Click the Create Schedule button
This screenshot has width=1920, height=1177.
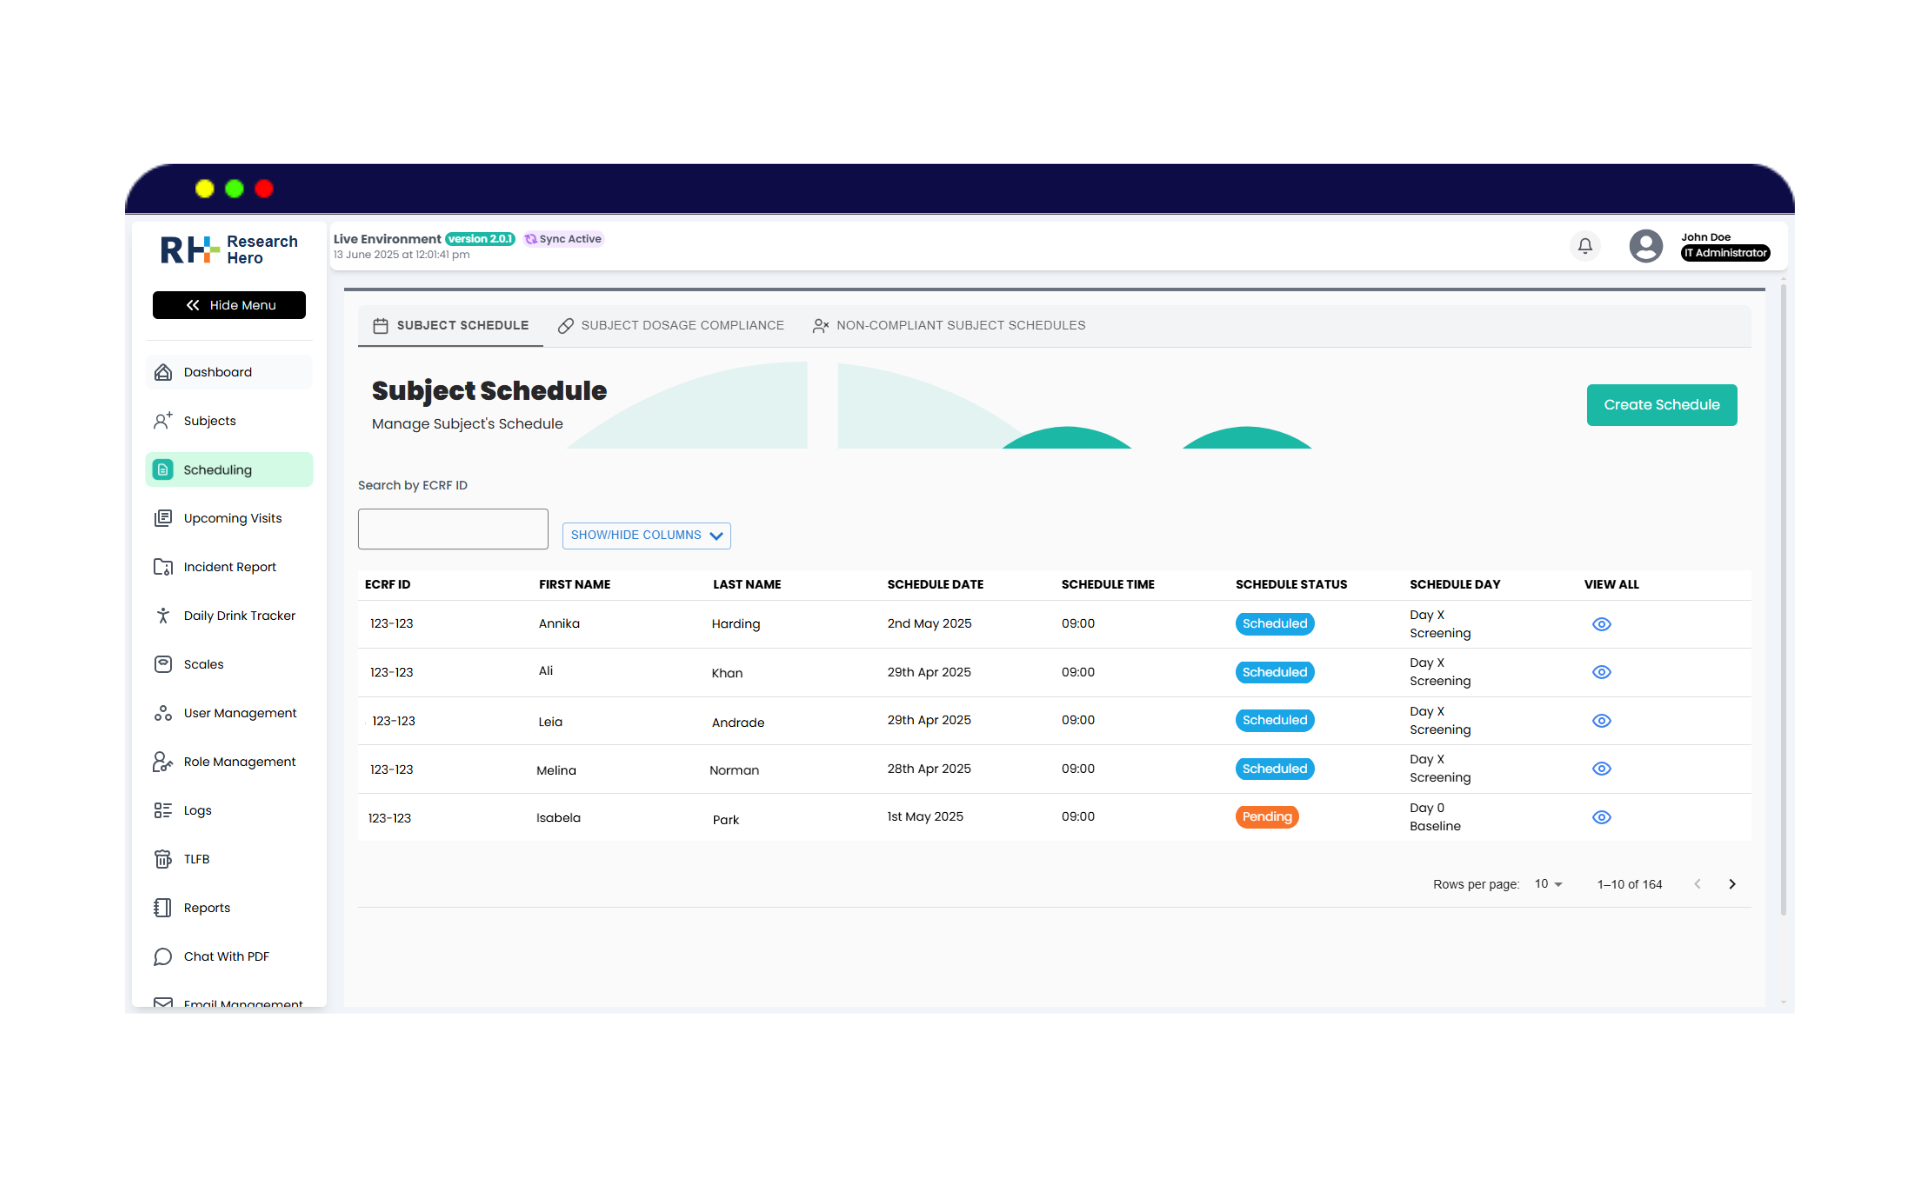[x=1661, y=405]
